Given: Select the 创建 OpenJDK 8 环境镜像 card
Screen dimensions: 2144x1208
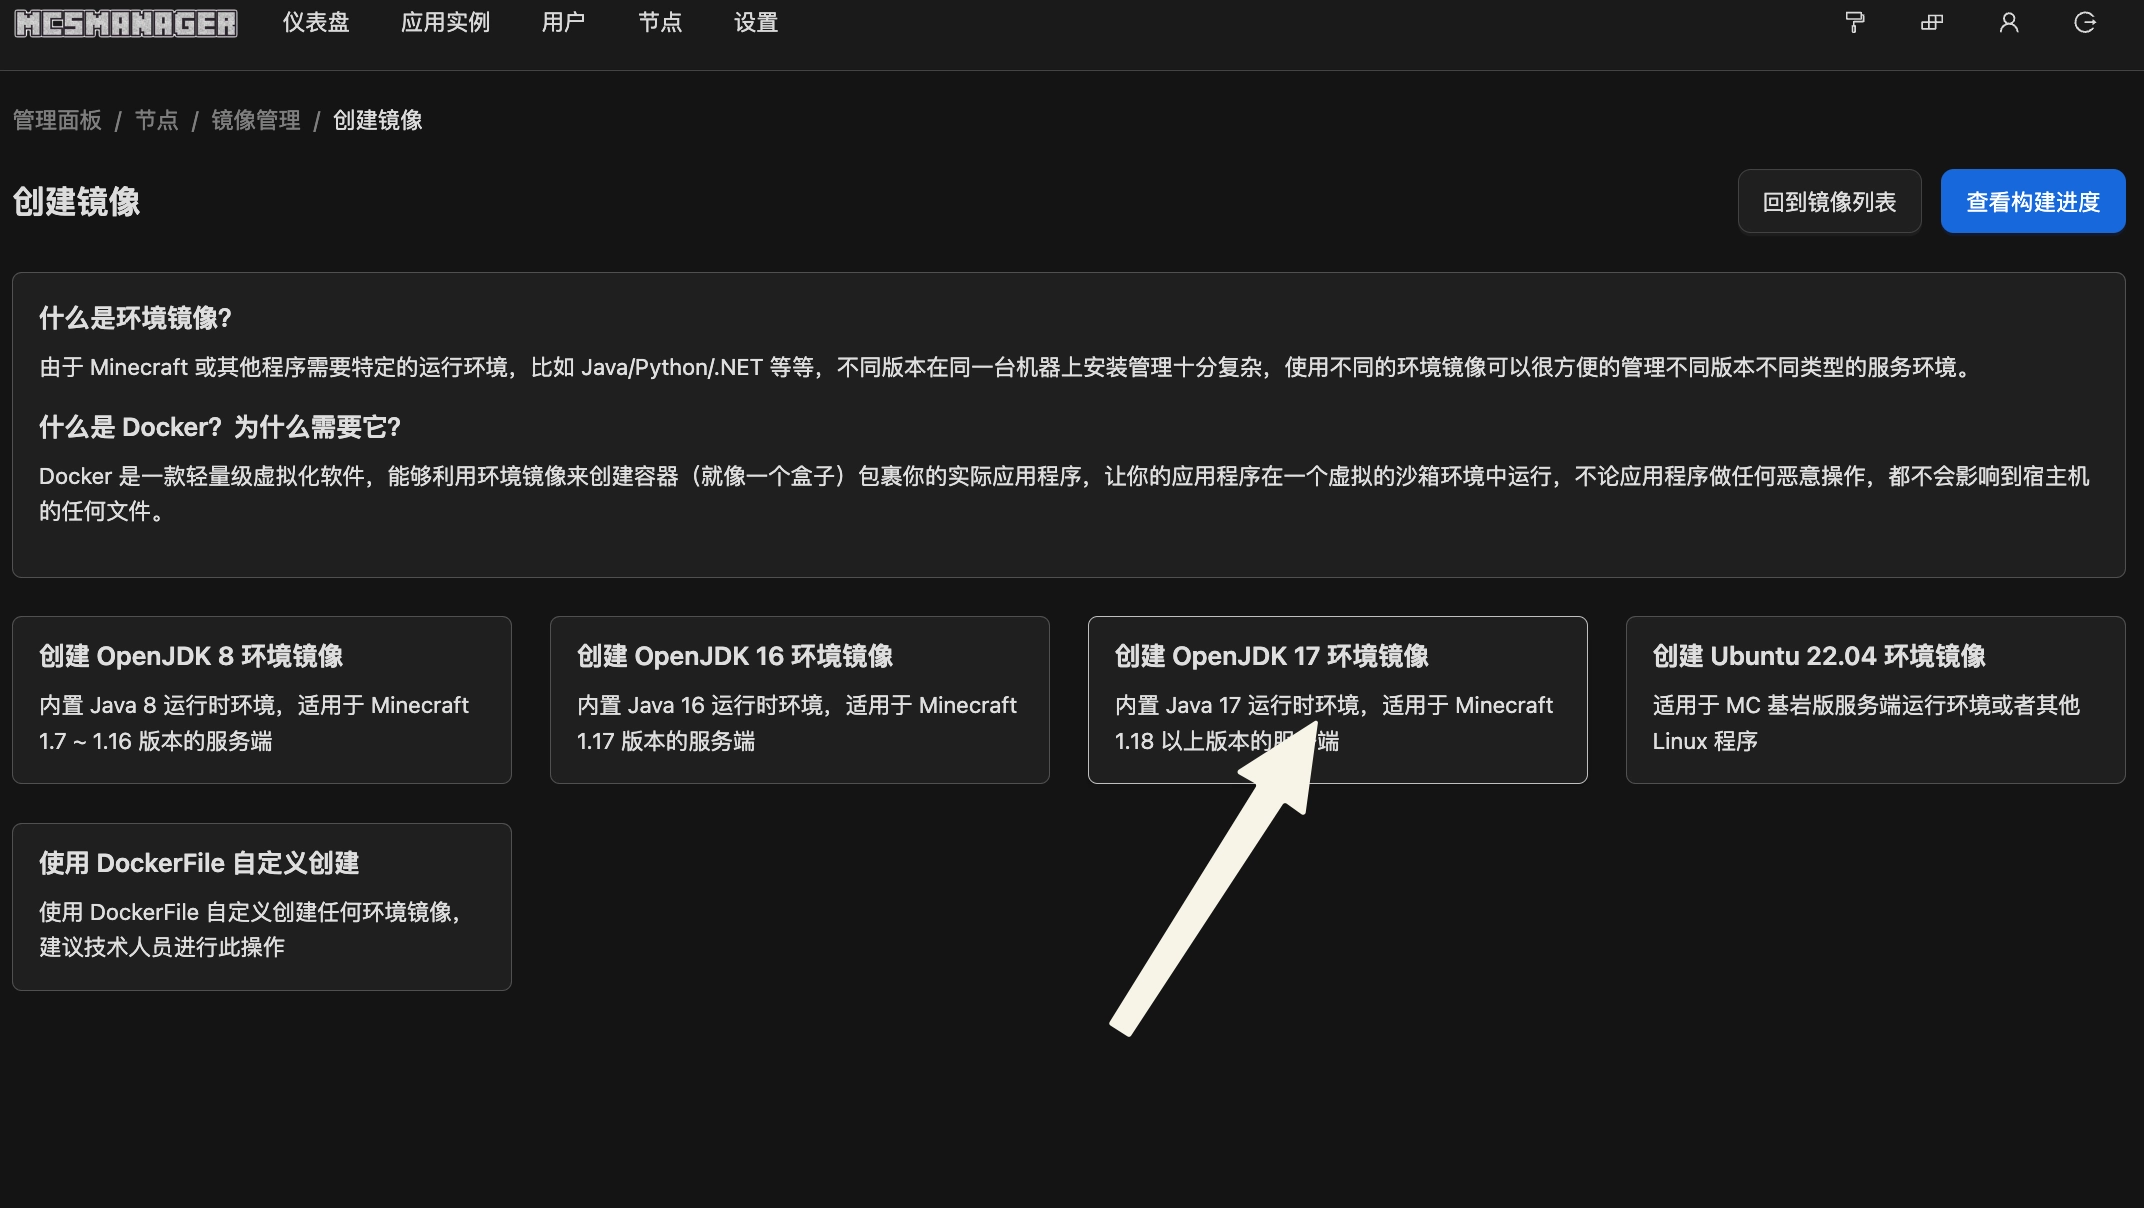Looking at the screenshot, I should tap(261, 699).
